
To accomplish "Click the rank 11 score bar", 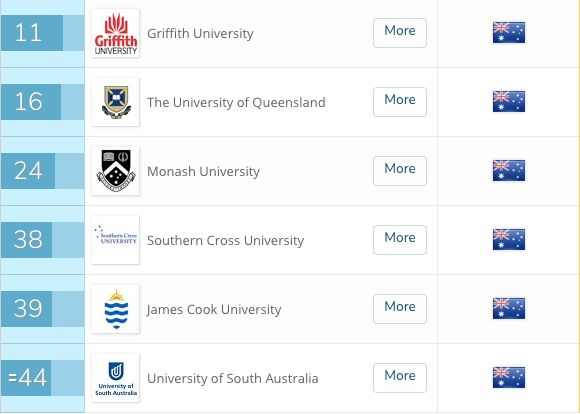I will 43,33.
